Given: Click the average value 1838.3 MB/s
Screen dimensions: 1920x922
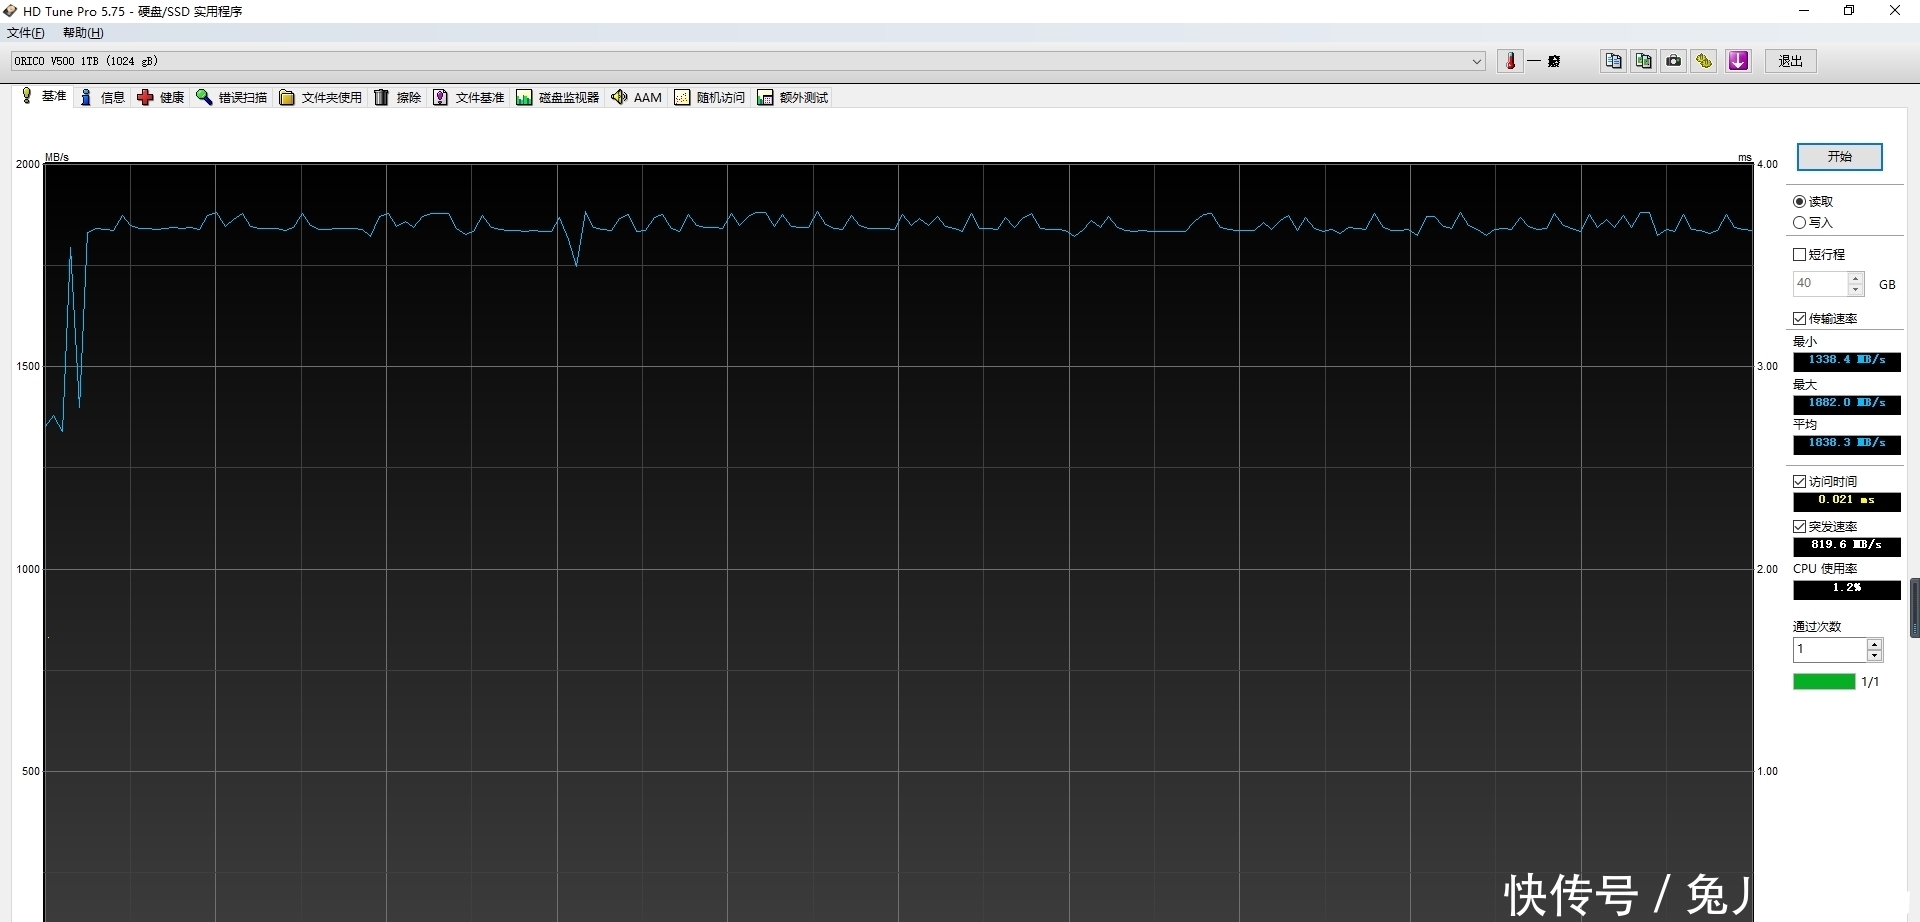Looking at the screenshot, I should (1846, 444).
